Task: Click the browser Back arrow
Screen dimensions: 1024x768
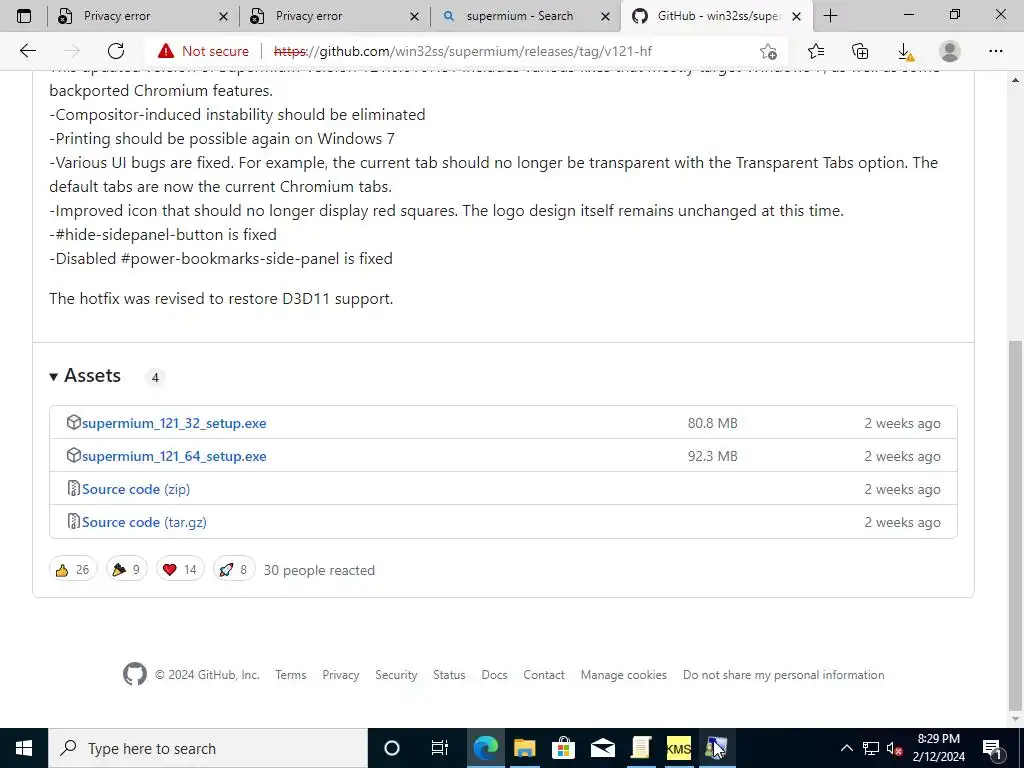Action: [27, 51]
